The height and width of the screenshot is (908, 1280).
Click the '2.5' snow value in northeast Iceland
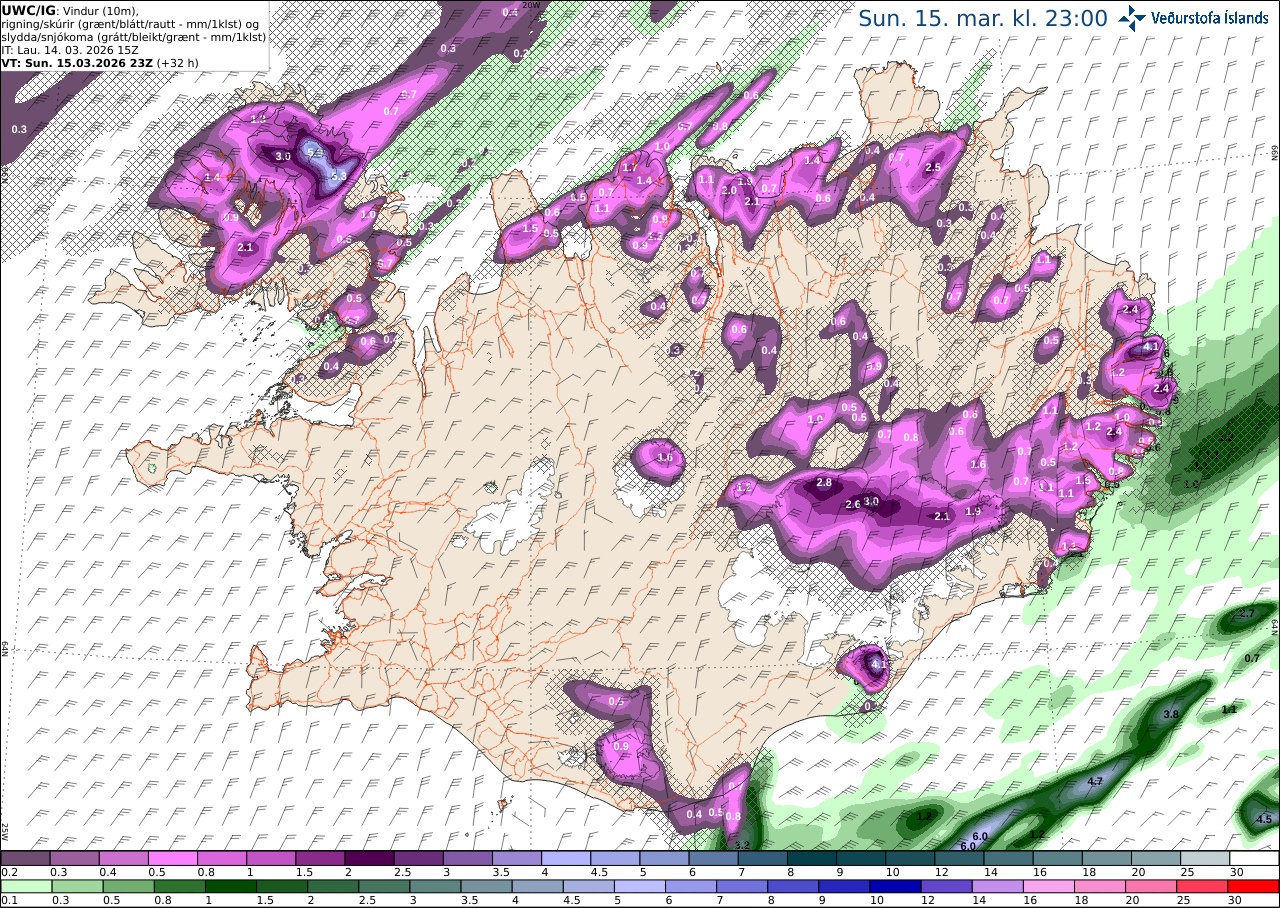(x=934, y=167)
